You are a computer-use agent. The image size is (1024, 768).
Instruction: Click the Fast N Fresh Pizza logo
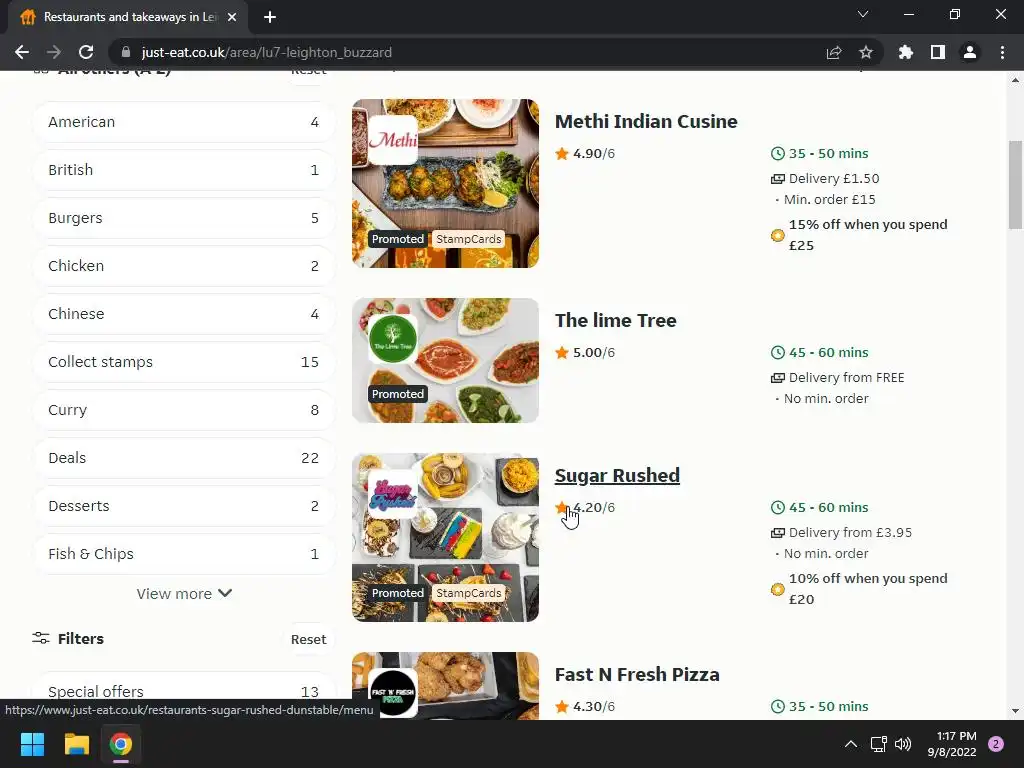point(393,694)
